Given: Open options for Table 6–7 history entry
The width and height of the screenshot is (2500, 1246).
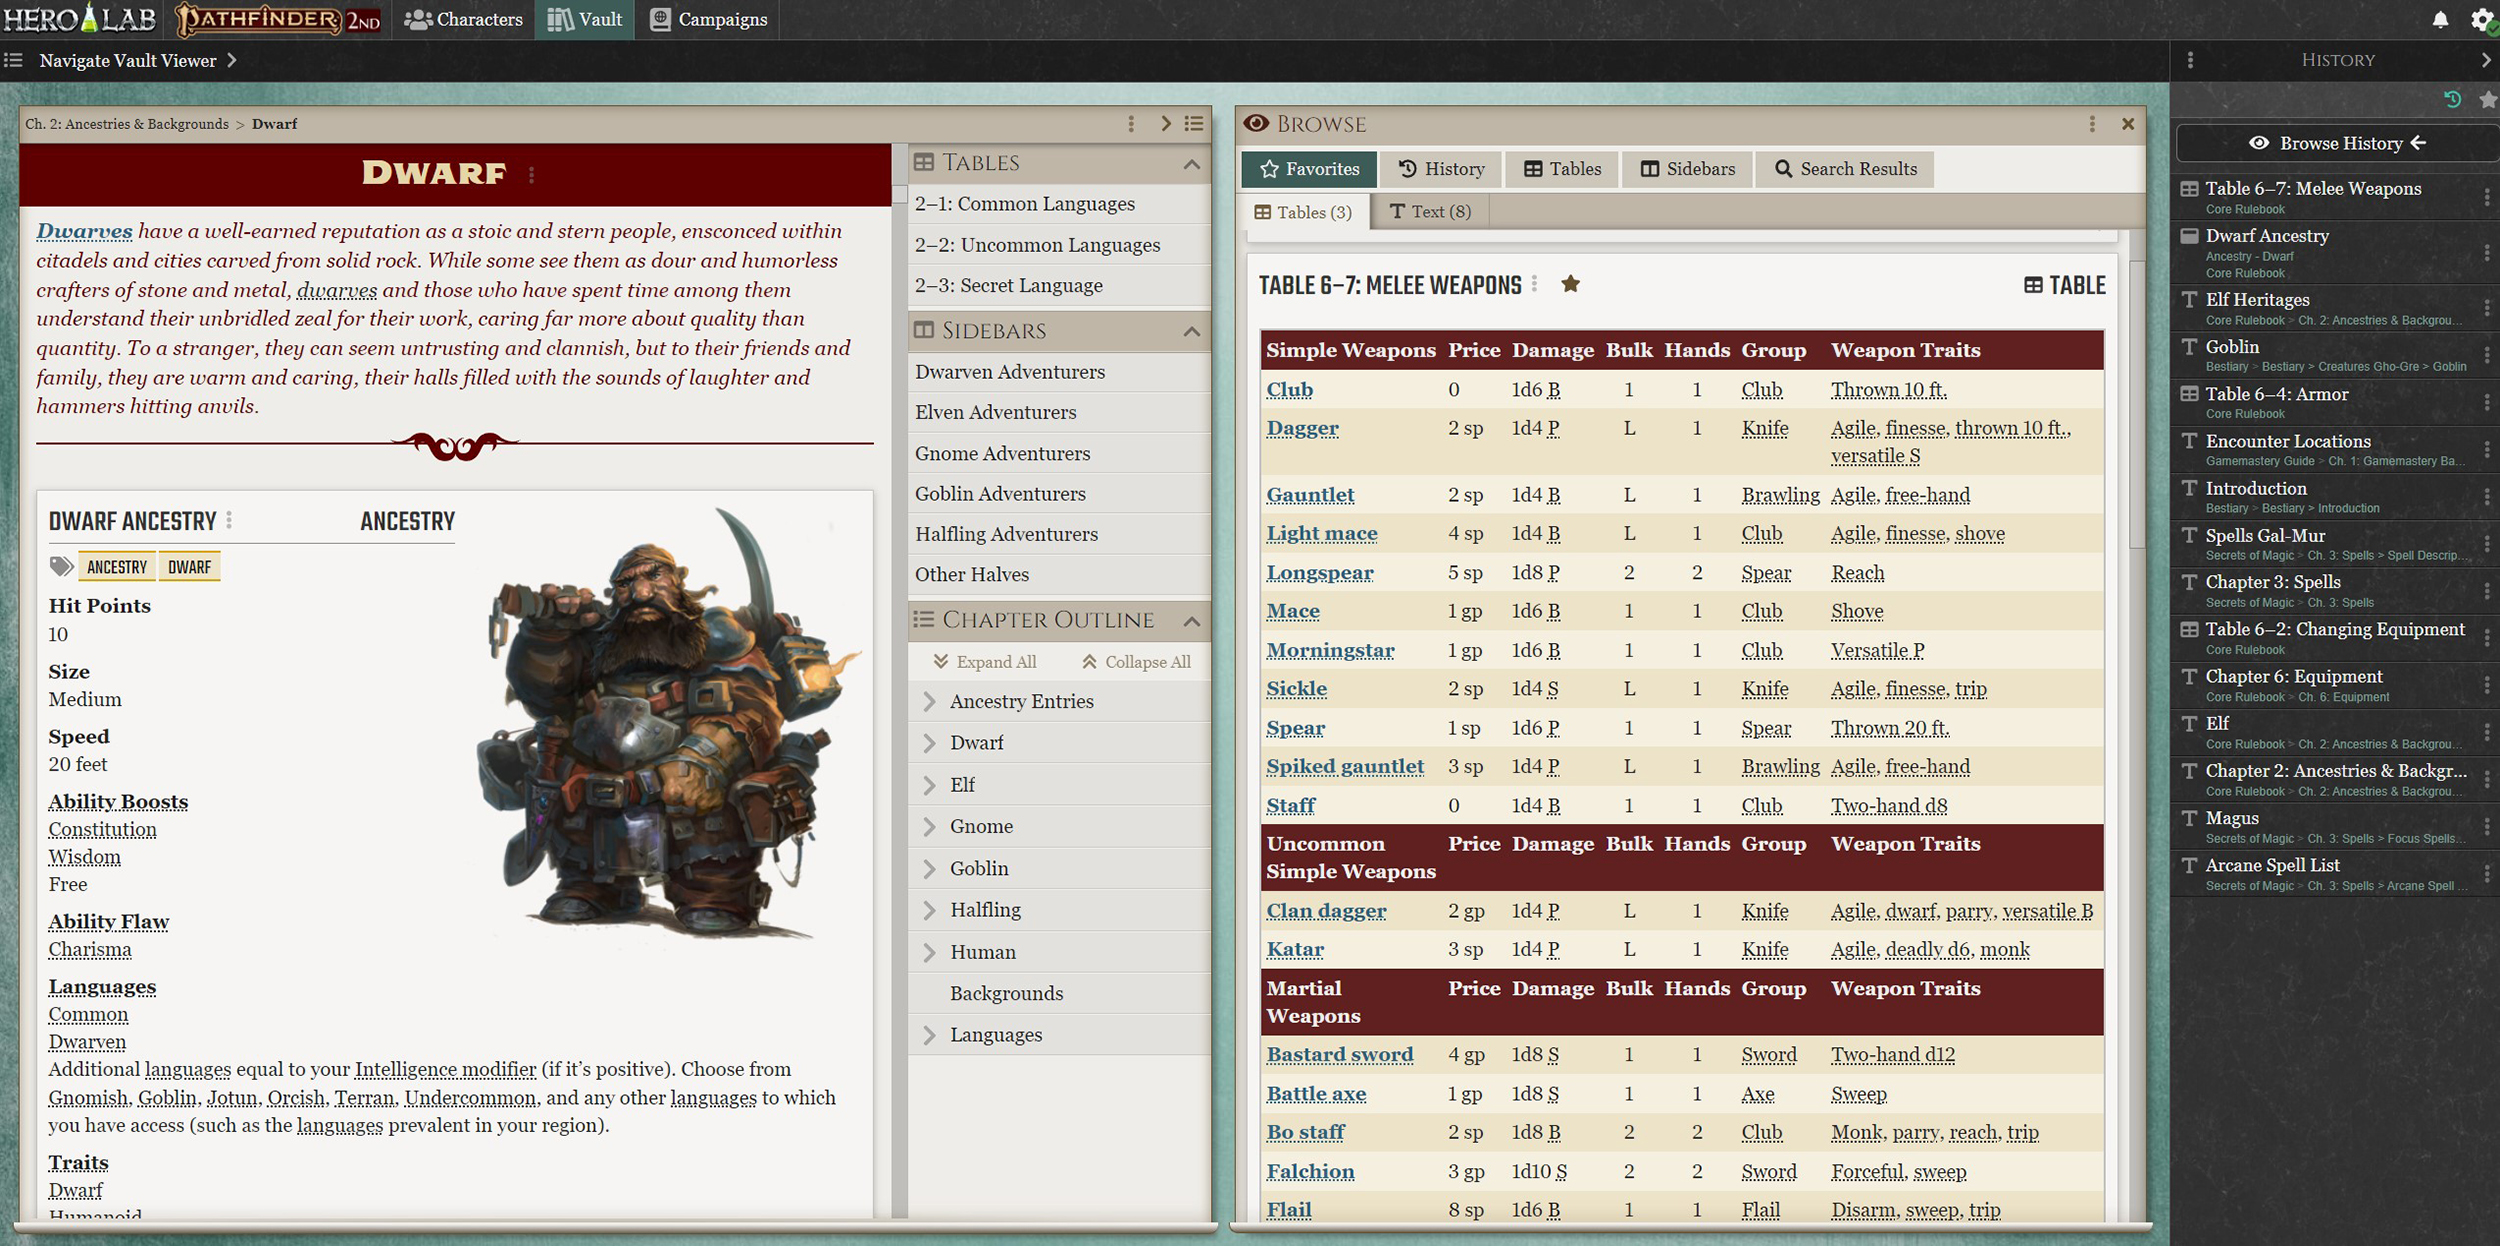Looking at the screenshot, I should [2487, 198].
